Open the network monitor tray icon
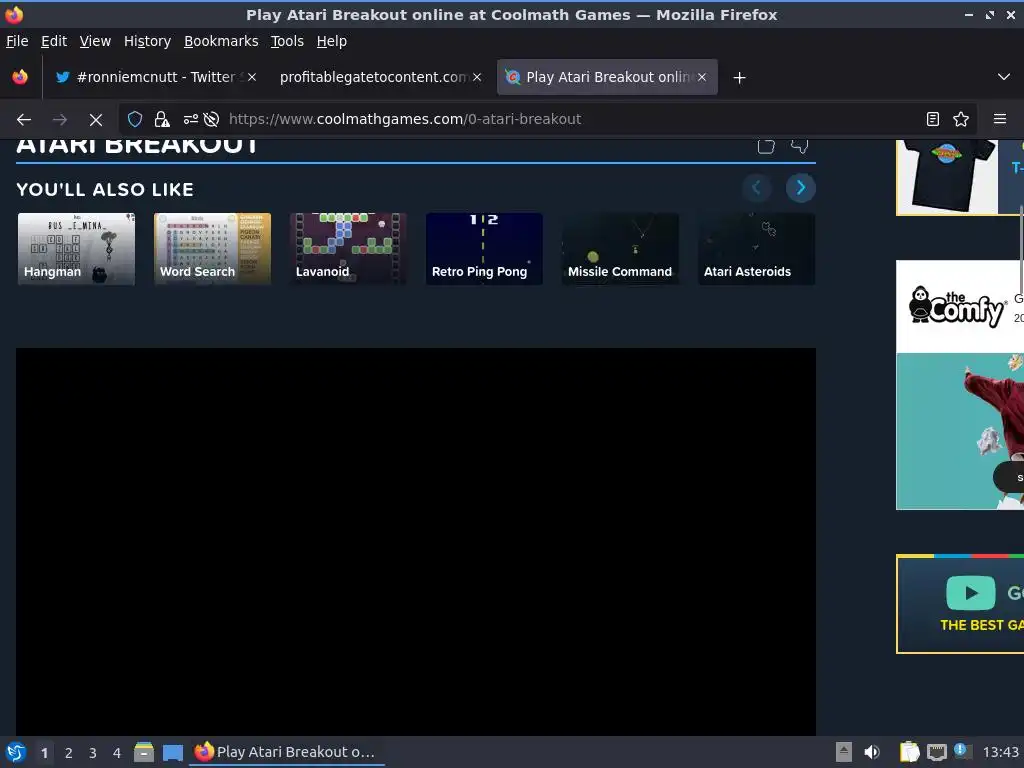Screen dimensions: 1024x768 click(x=936, y=752)
